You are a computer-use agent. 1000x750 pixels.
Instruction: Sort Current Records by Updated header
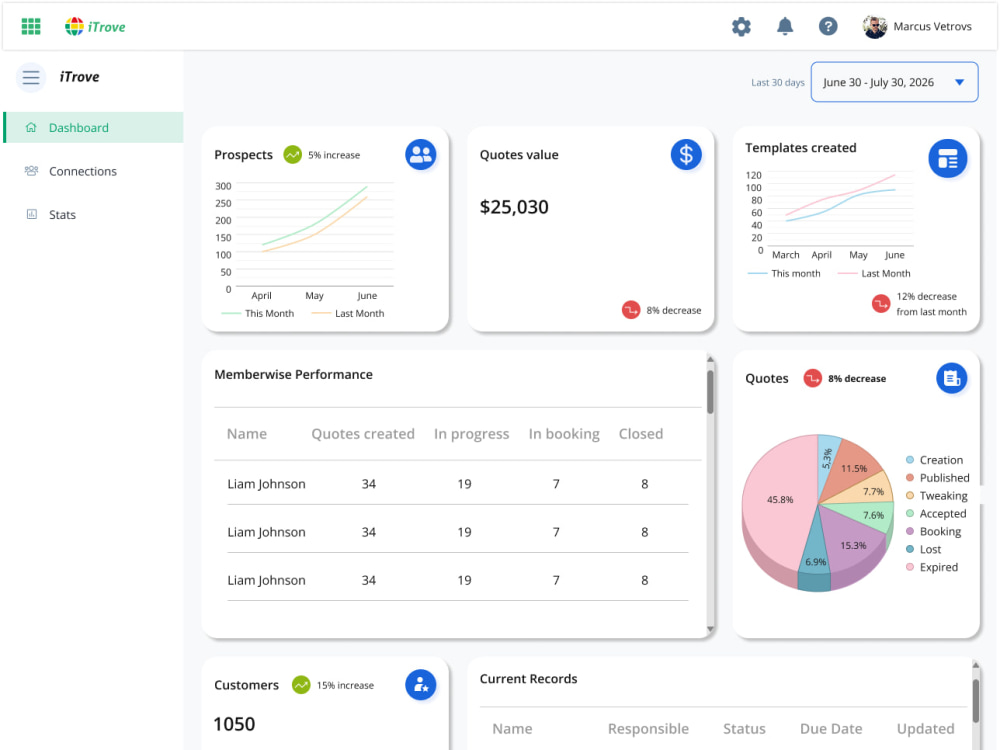[x=925, y=728]
